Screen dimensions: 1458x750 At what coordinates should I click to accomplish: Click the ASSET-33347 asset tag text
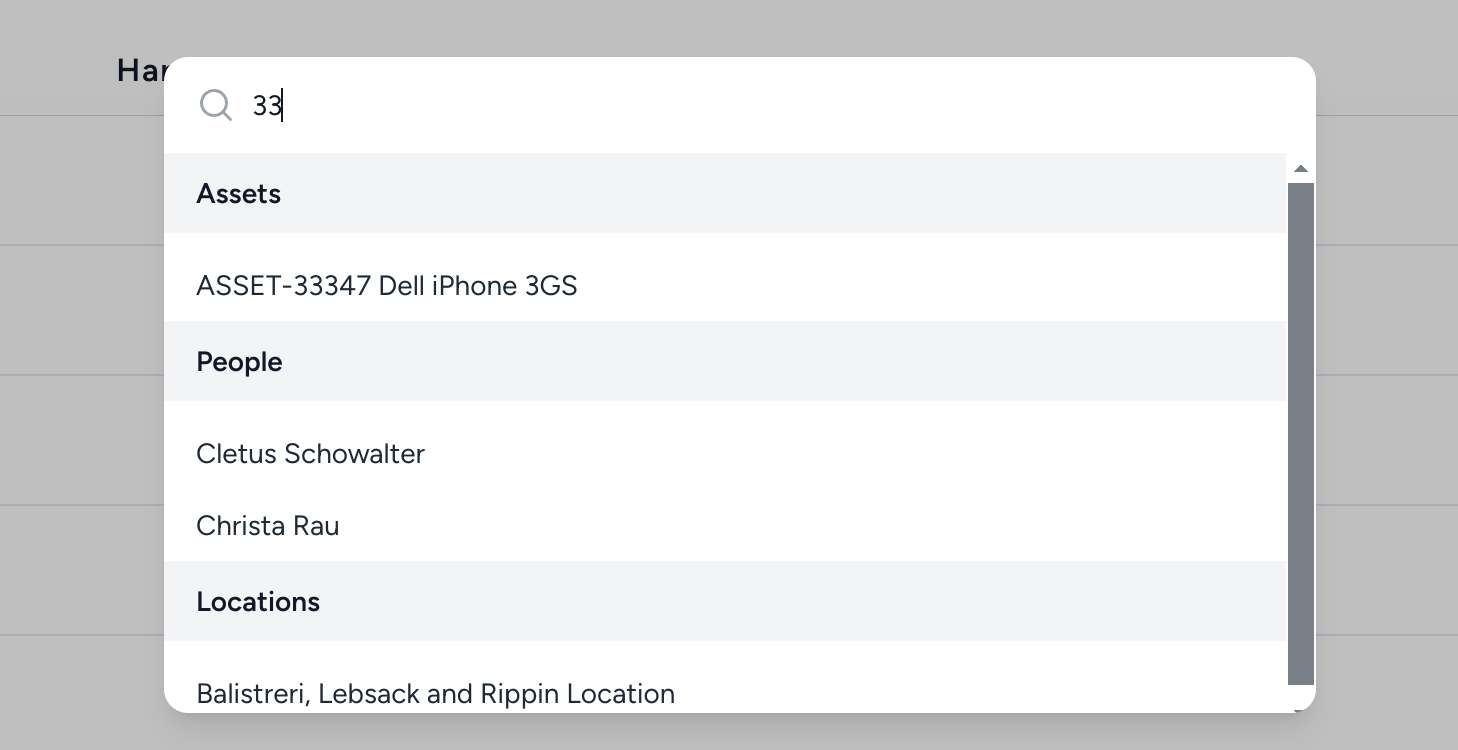click(x=283, y=286)
